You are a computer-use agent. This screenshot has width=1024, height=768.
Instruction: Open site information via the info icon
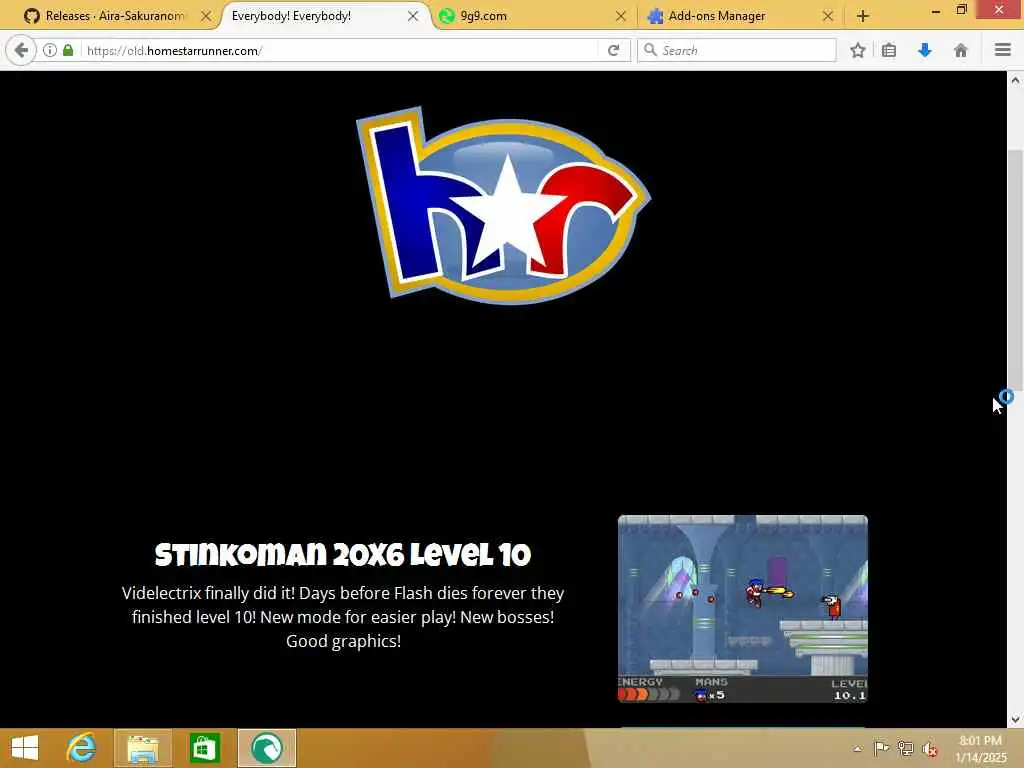(x=50, y=50)
